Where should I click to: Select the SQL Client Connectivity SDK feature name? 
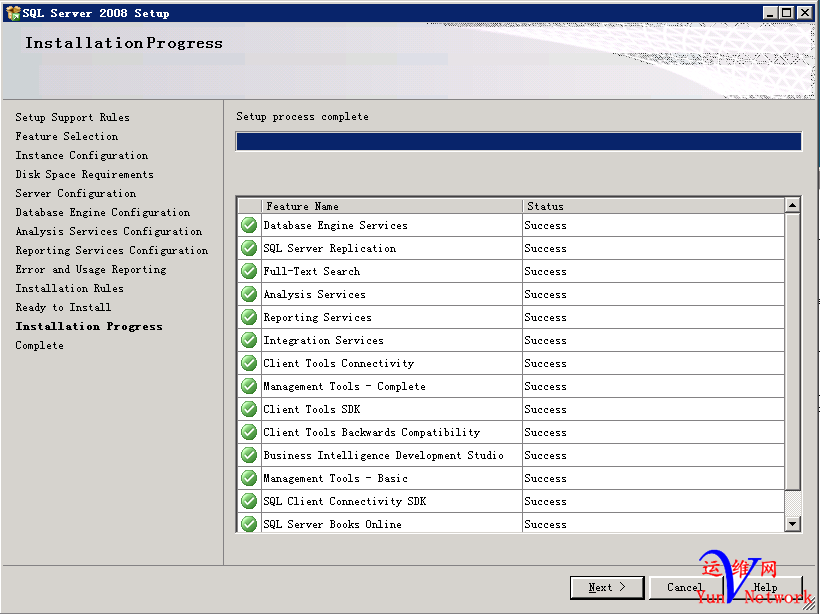(345, 501)
